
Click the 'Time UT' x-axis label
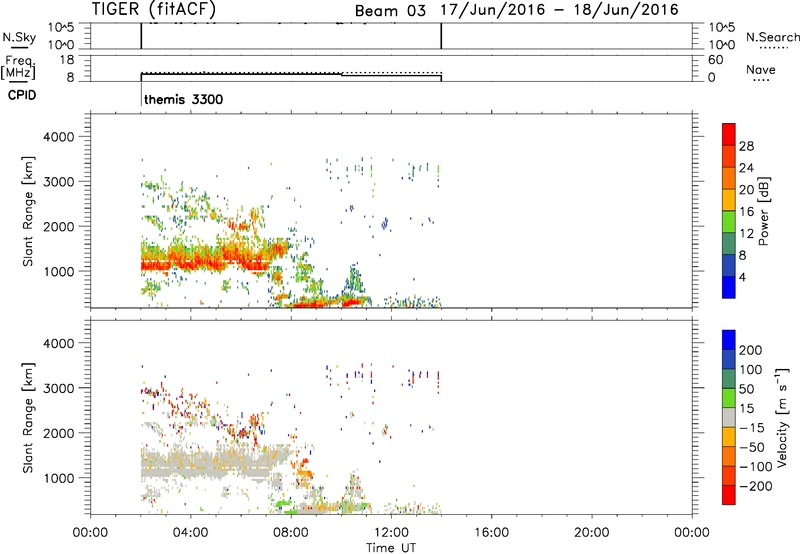click(x=391, y=548)
